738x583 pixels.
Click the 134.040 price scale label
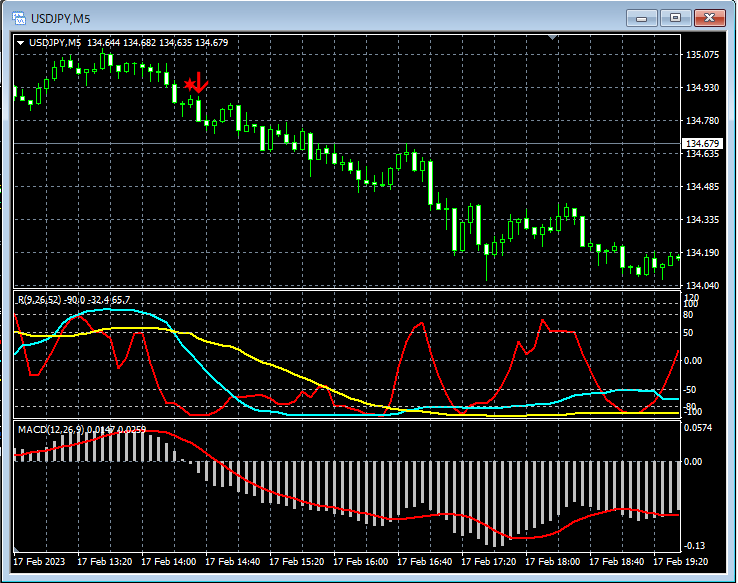(702, 286)
